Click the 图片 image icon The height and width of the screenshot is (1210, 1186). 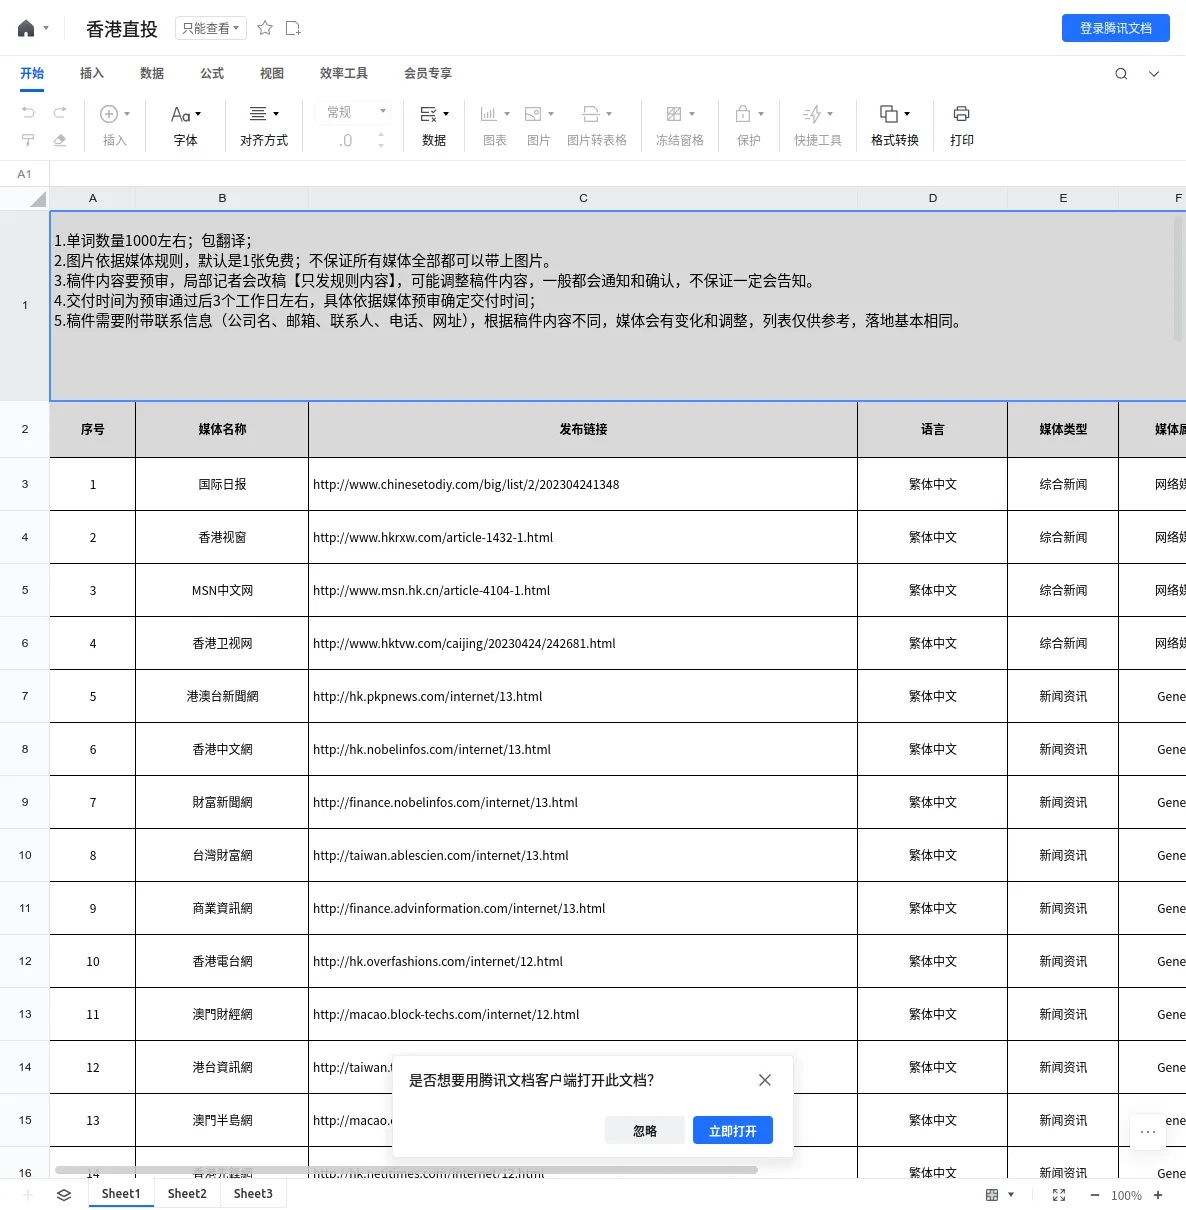coord(533,114)
